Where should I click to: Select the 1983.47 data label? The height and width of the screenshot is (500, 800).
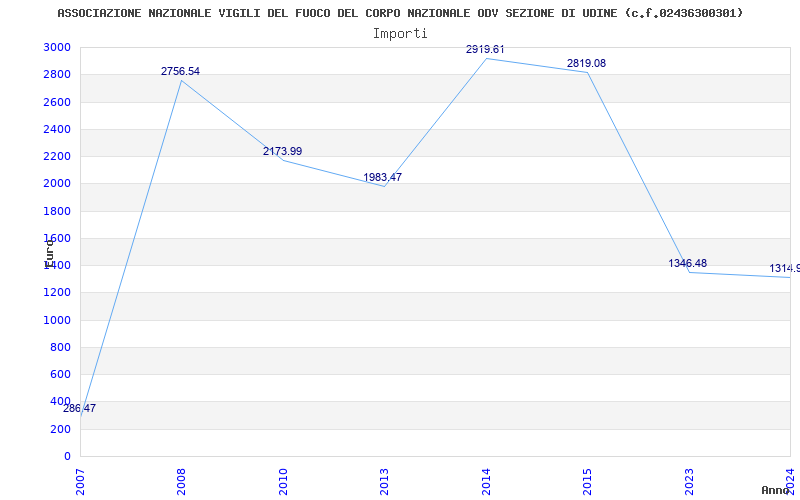[383, 178]
